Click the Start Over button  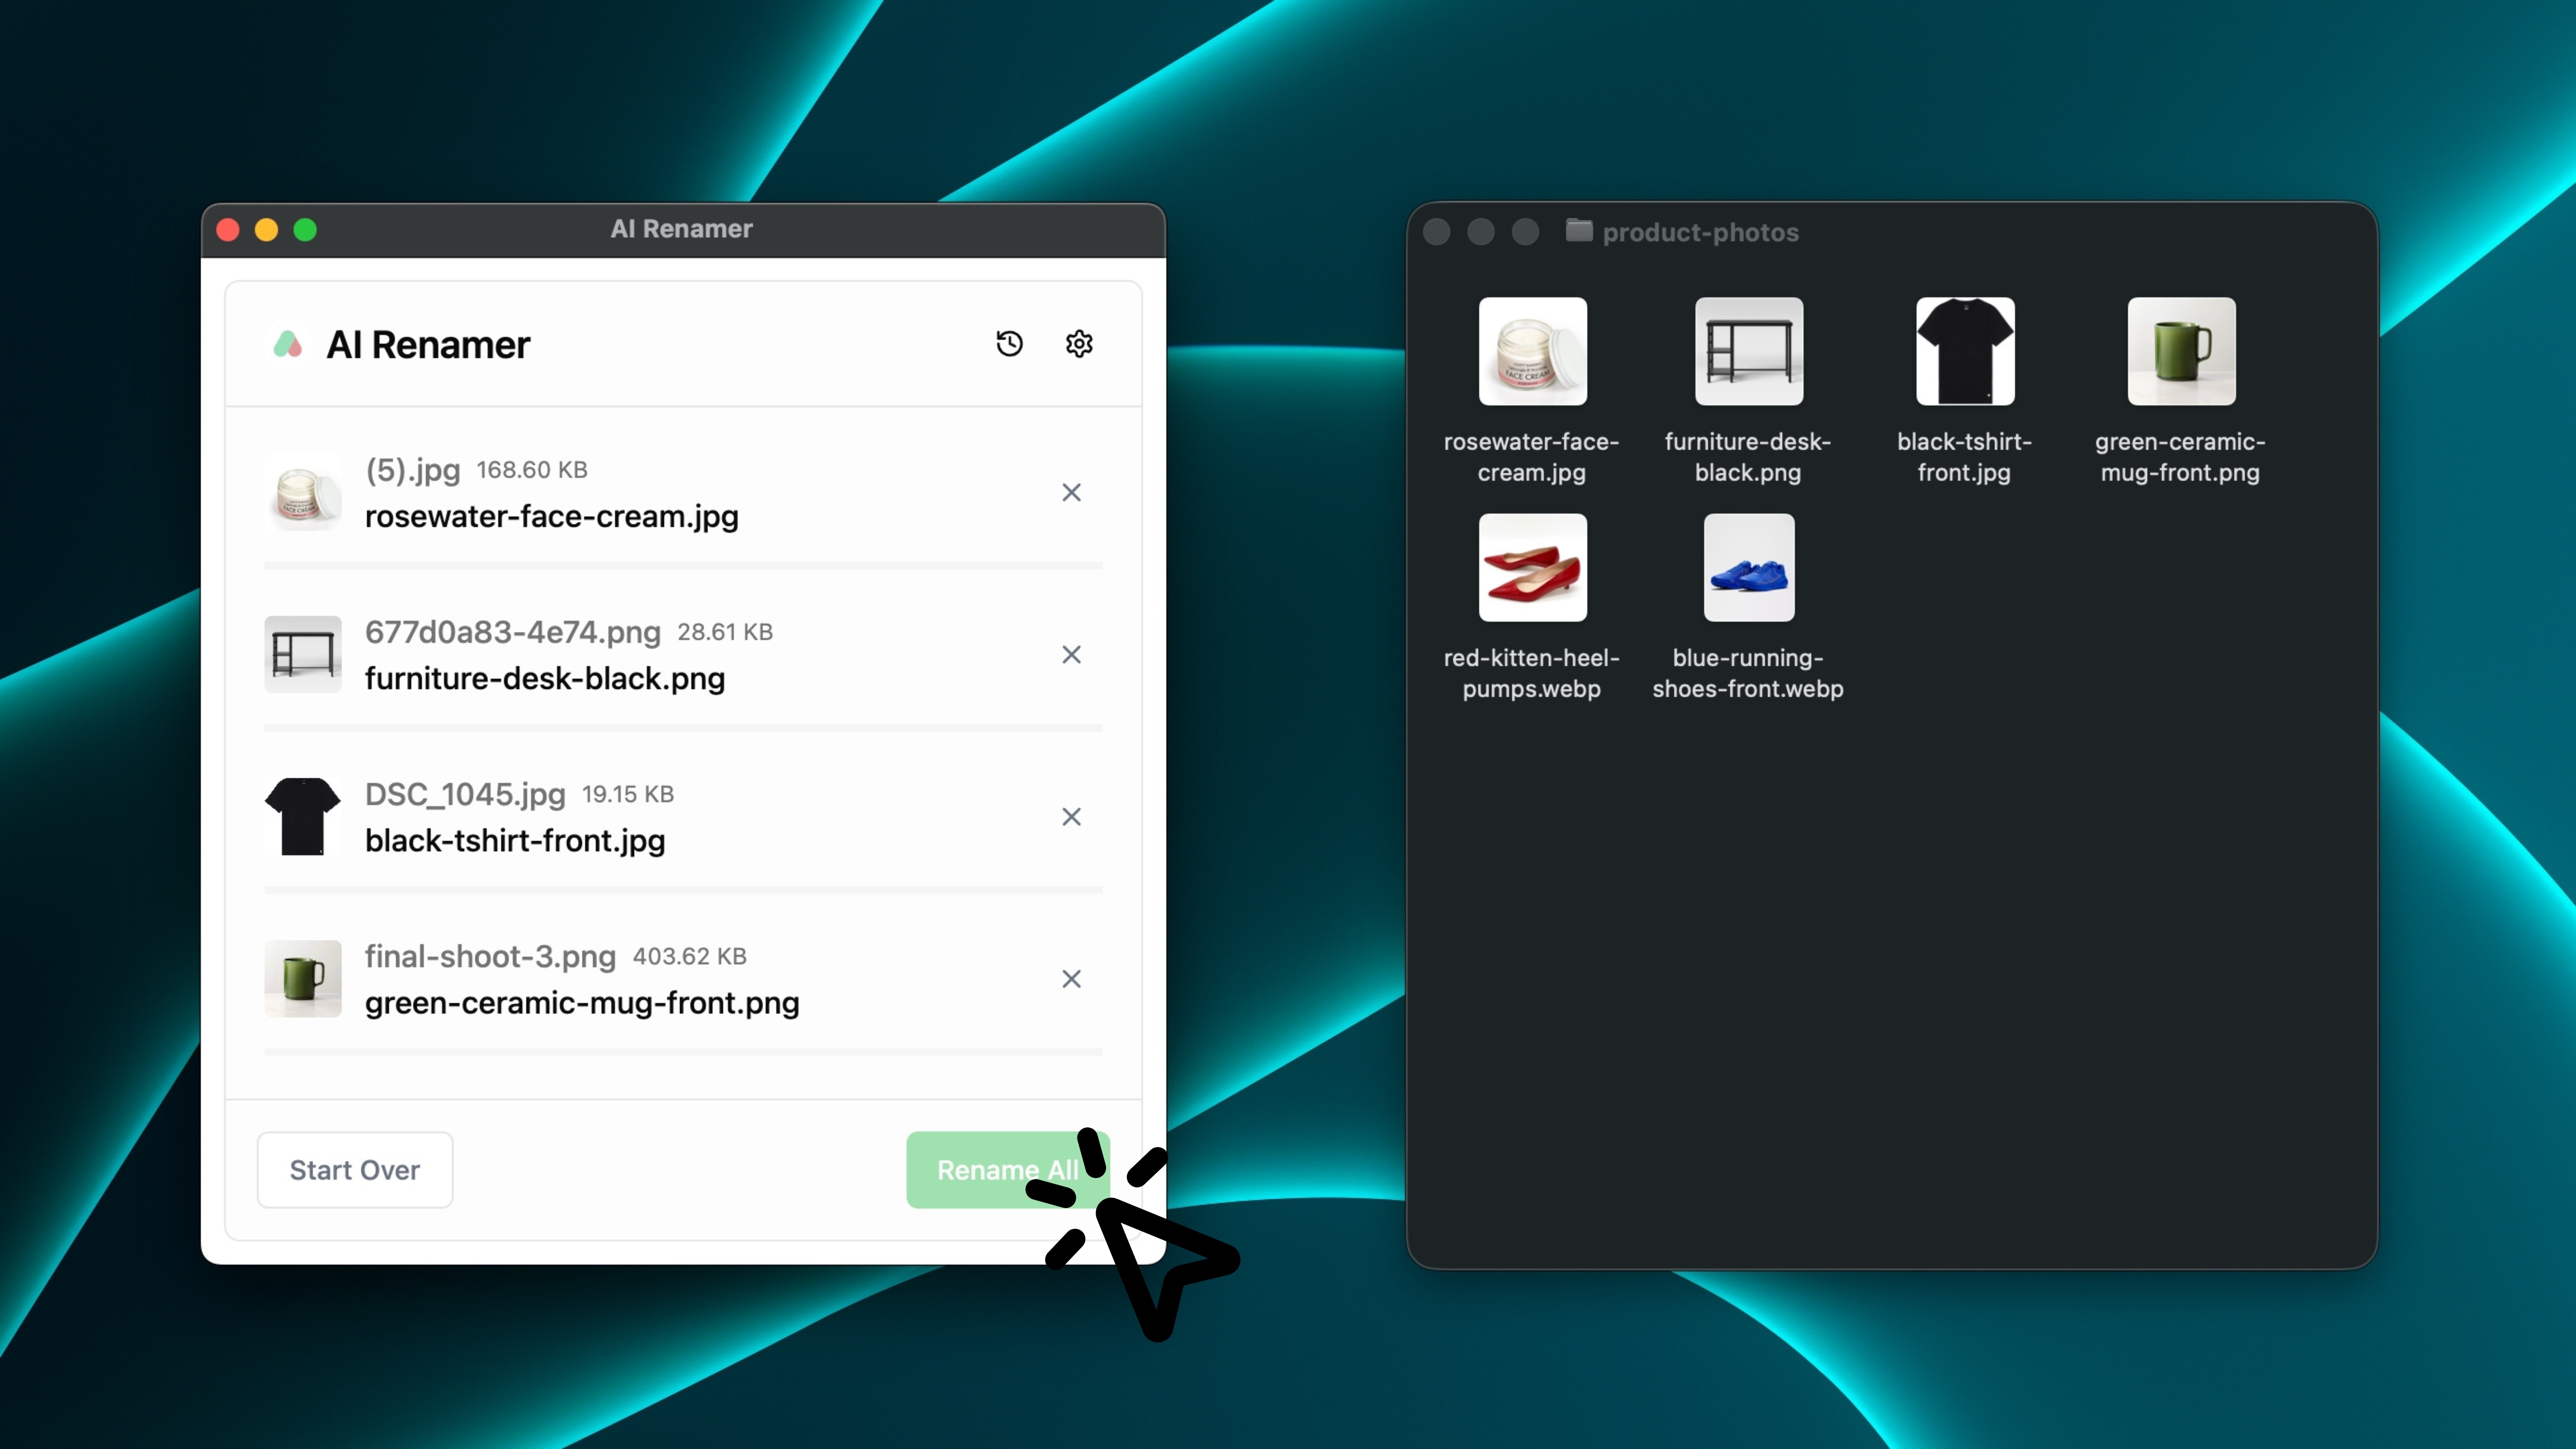point(354,1170)
